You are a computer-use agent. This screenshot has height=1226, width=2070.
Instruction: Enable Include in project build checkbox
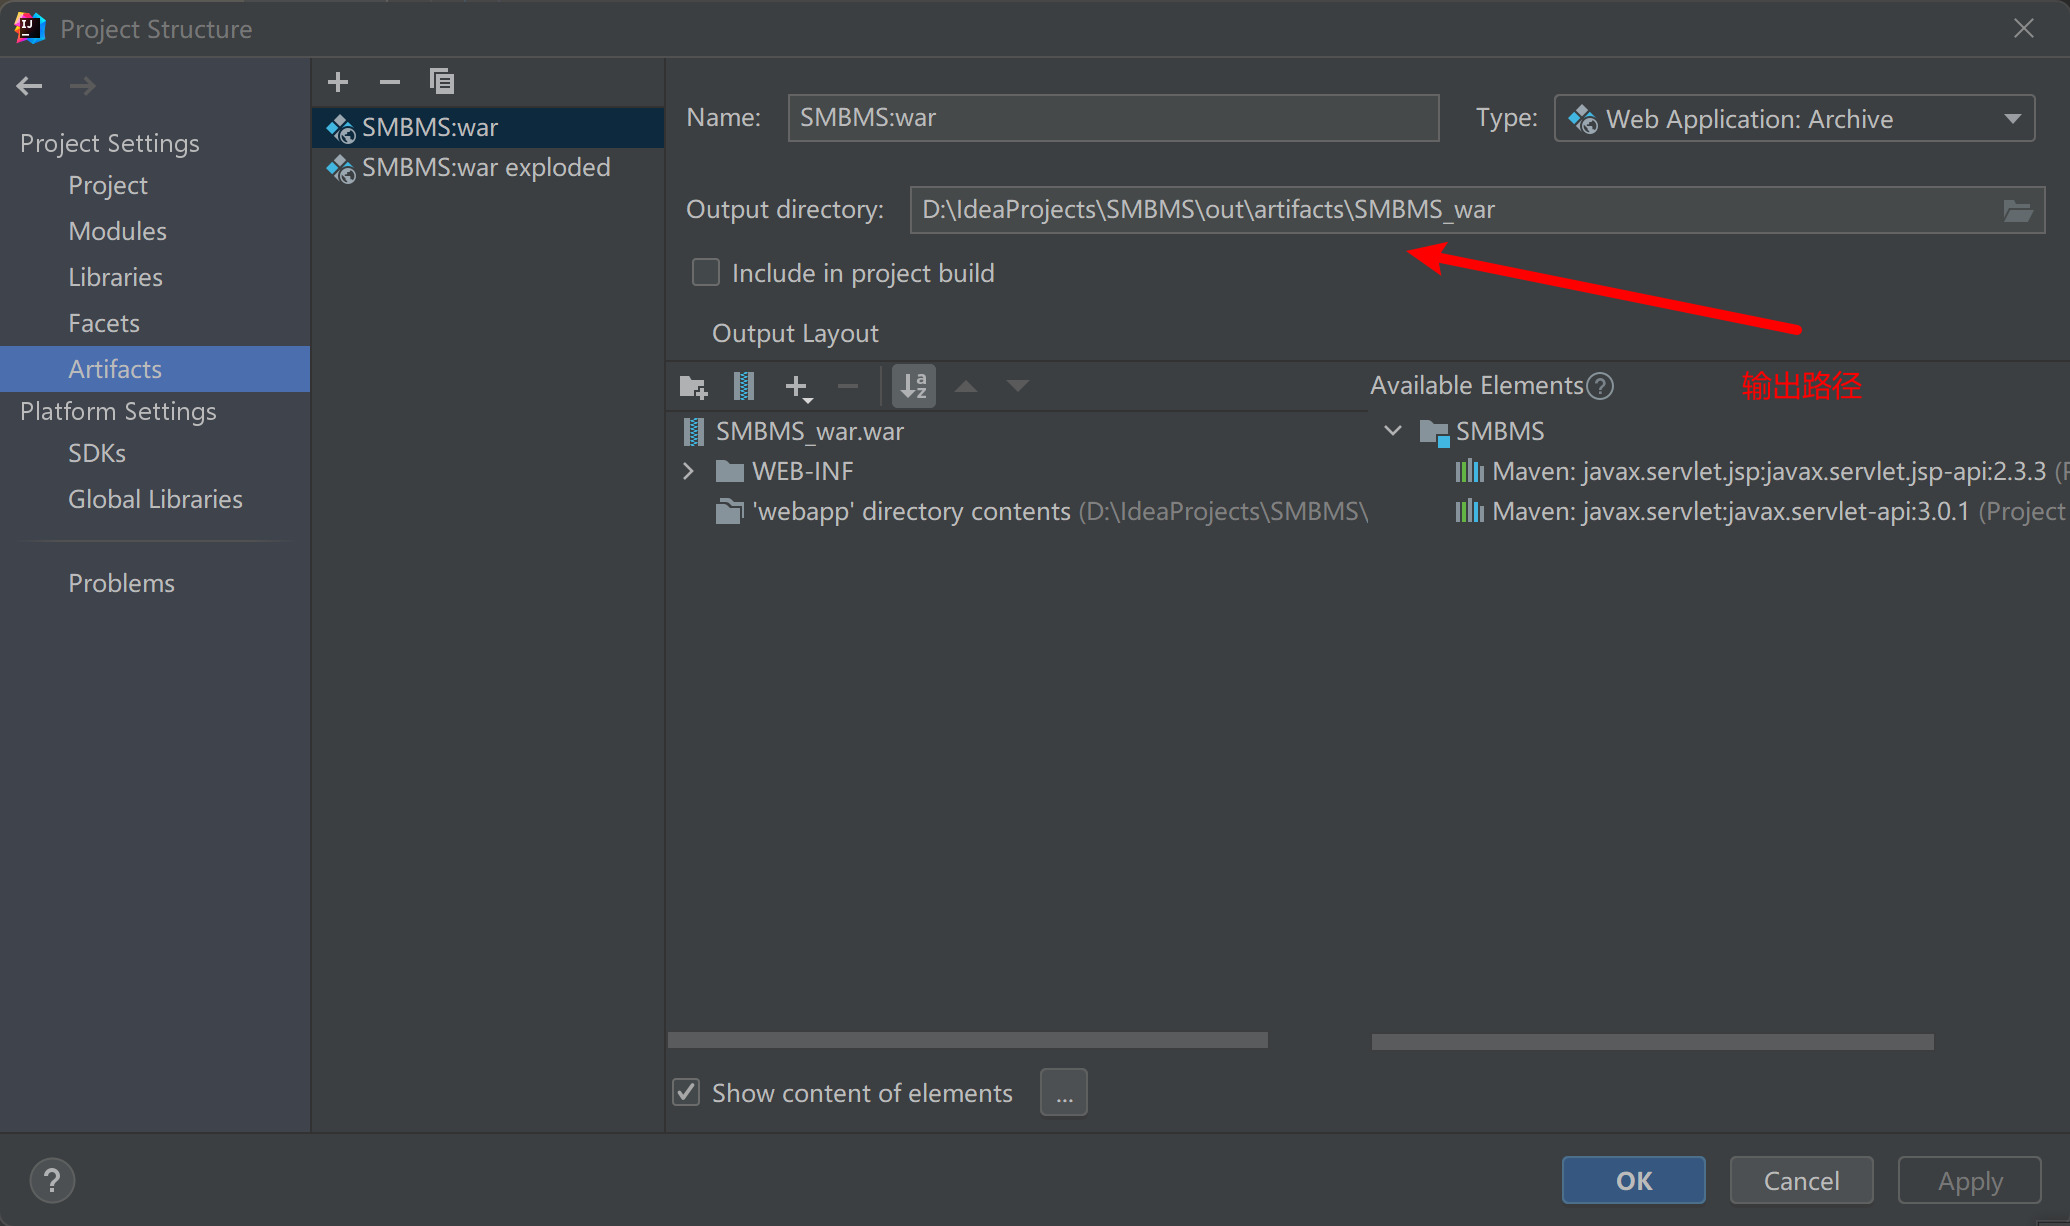click(706, 273)
